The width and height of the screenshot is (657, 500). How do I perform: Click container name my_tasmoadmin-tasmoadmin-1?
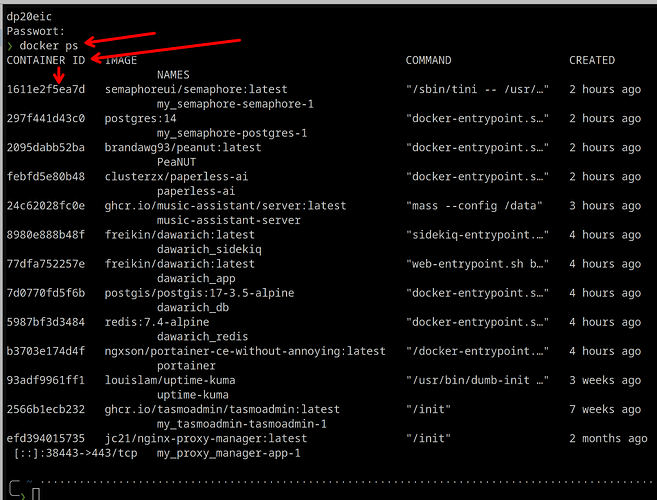pyautogui.click(x=242, y=424)
